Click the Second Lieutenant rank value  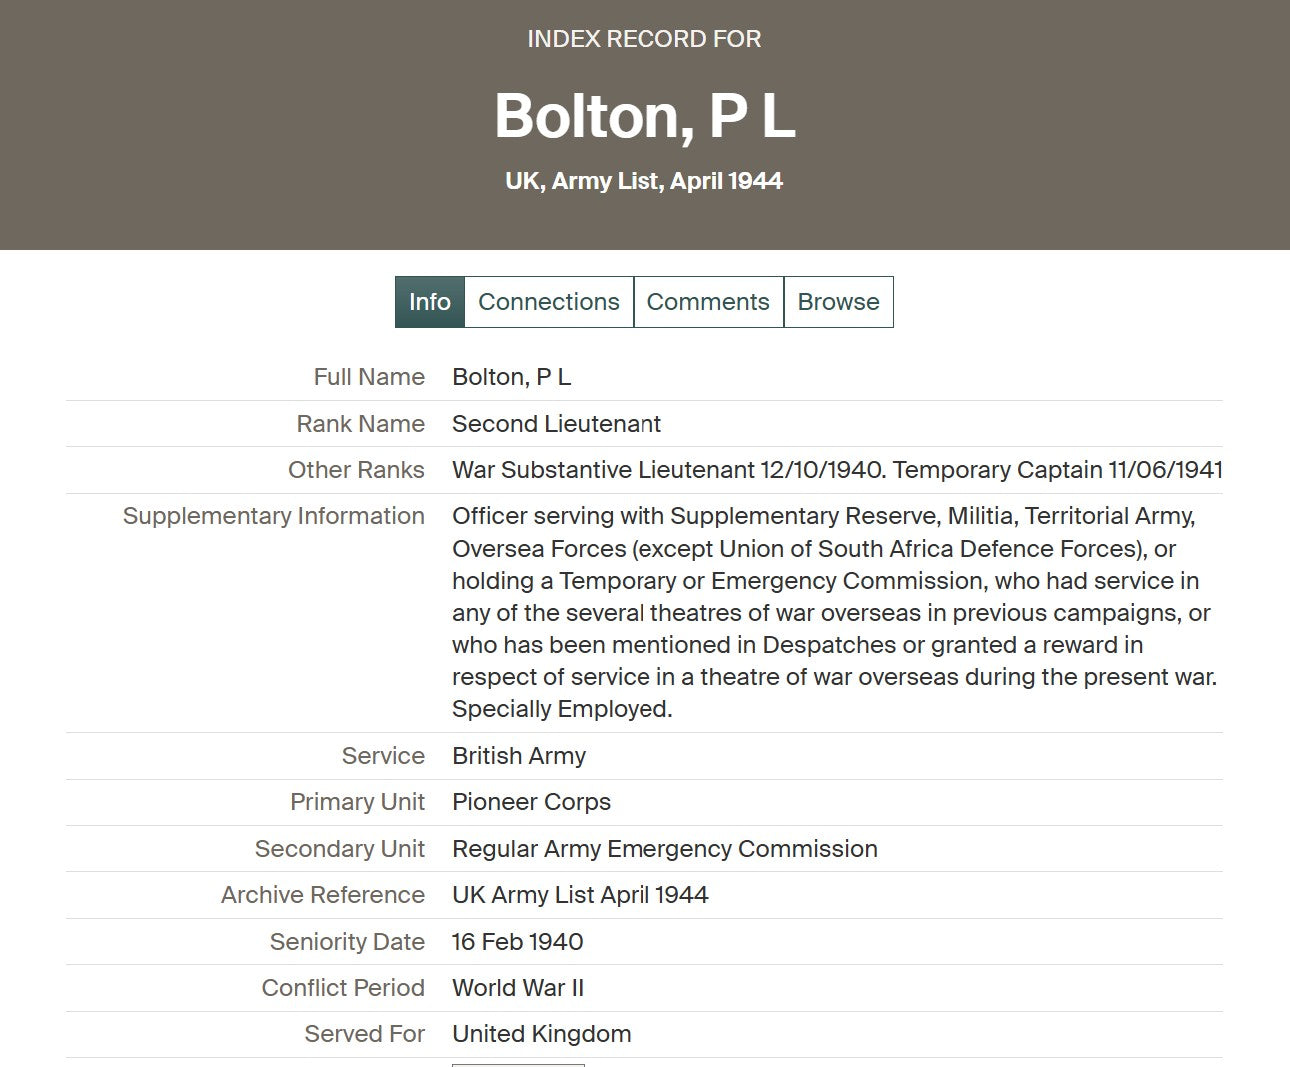tap(556, 424)
